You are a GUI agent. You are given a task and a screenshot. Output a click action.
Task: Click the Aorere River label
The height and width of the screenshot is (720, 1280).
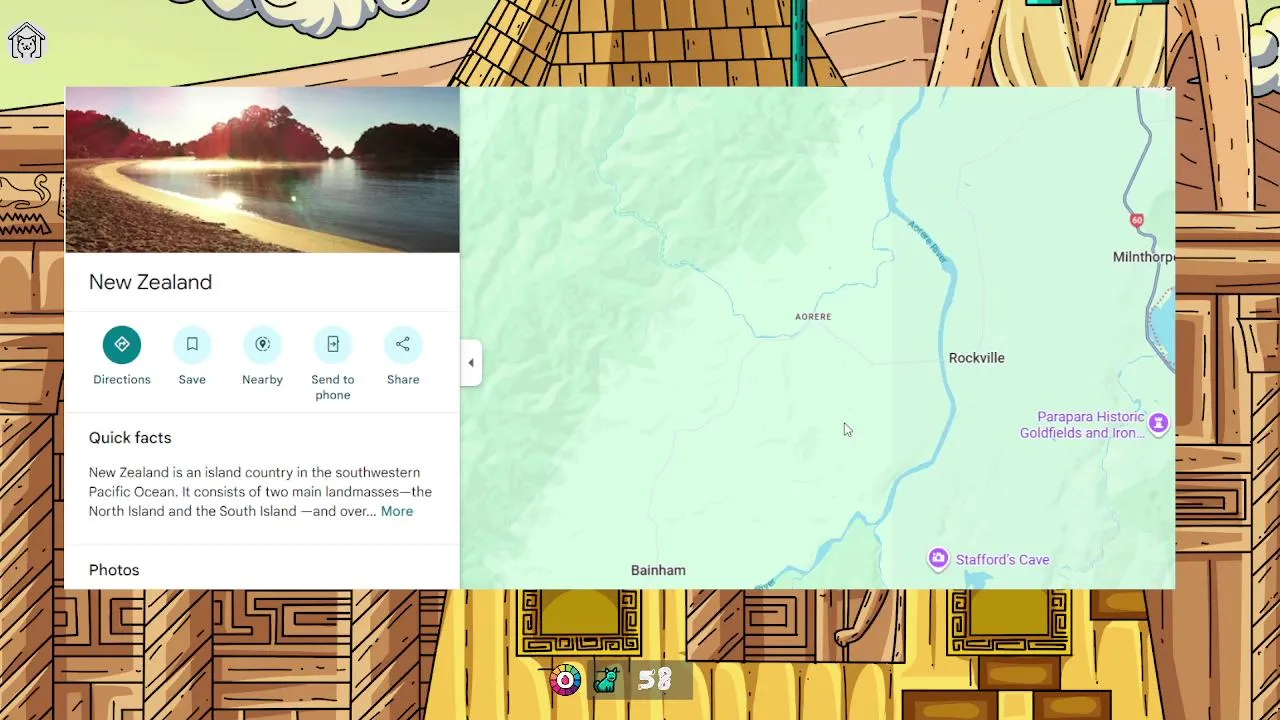point(927,241)
